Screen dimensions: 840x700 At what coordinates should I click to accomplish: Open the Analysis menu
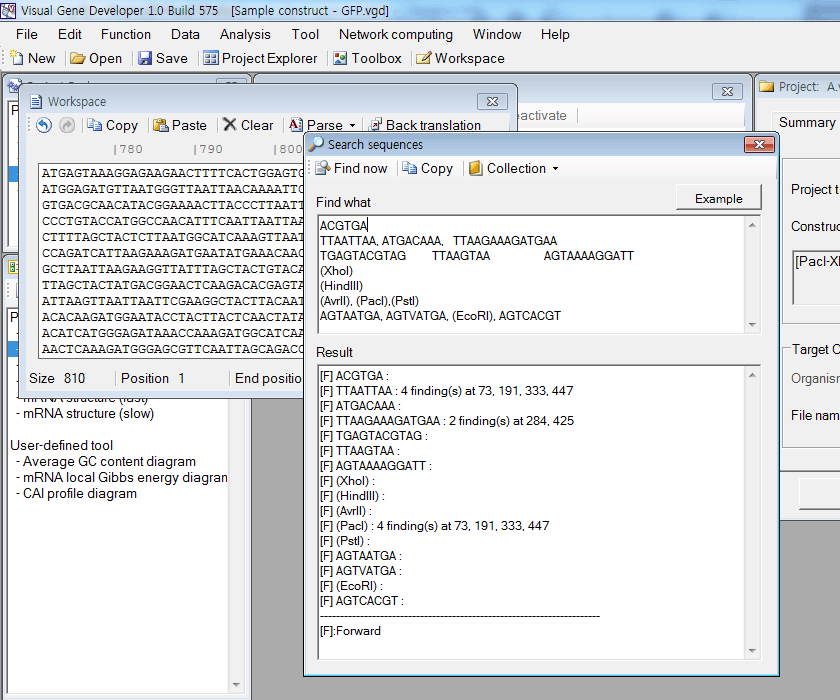coord(245,34)
